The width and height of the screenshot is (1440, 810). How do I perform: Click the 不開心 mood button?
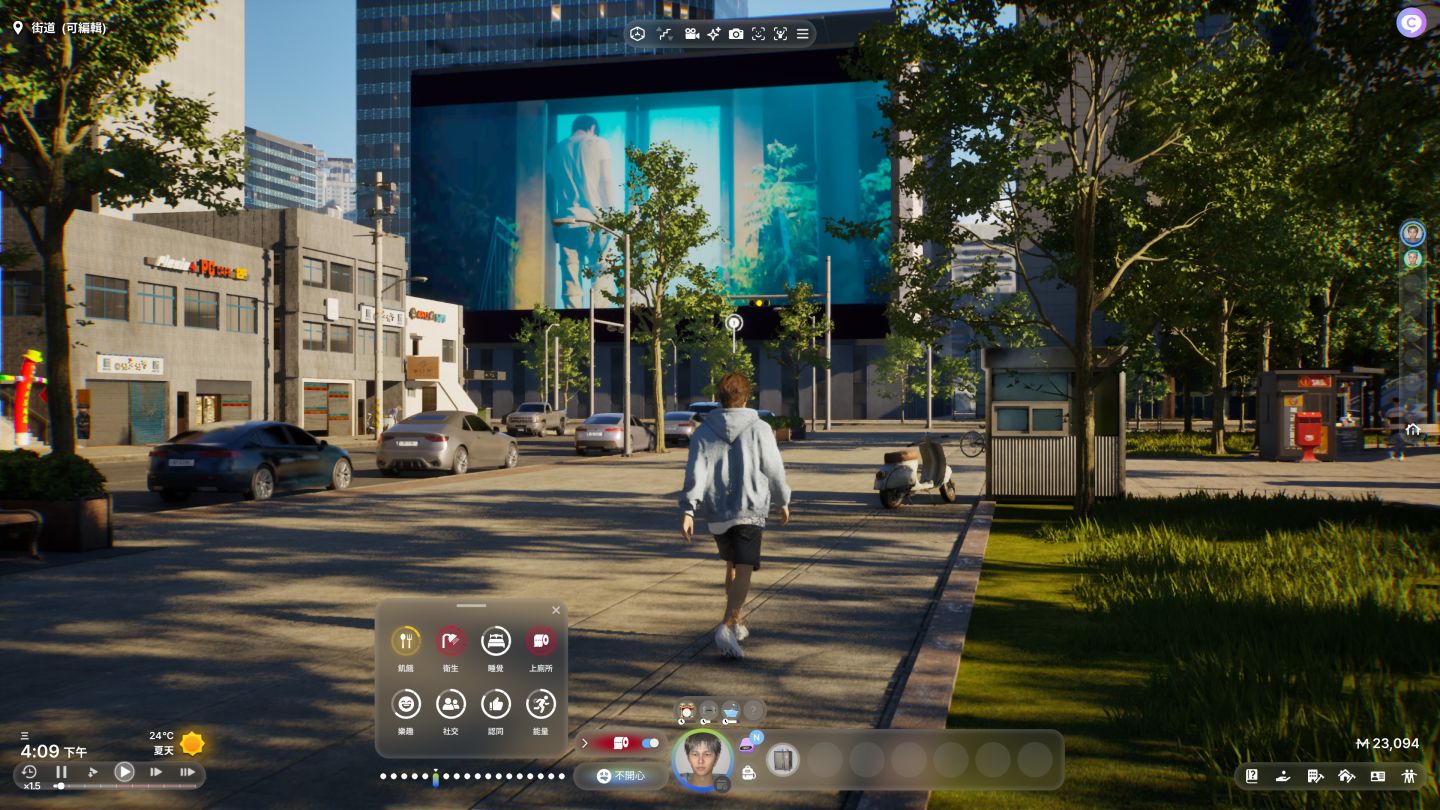tap(620, 776)
